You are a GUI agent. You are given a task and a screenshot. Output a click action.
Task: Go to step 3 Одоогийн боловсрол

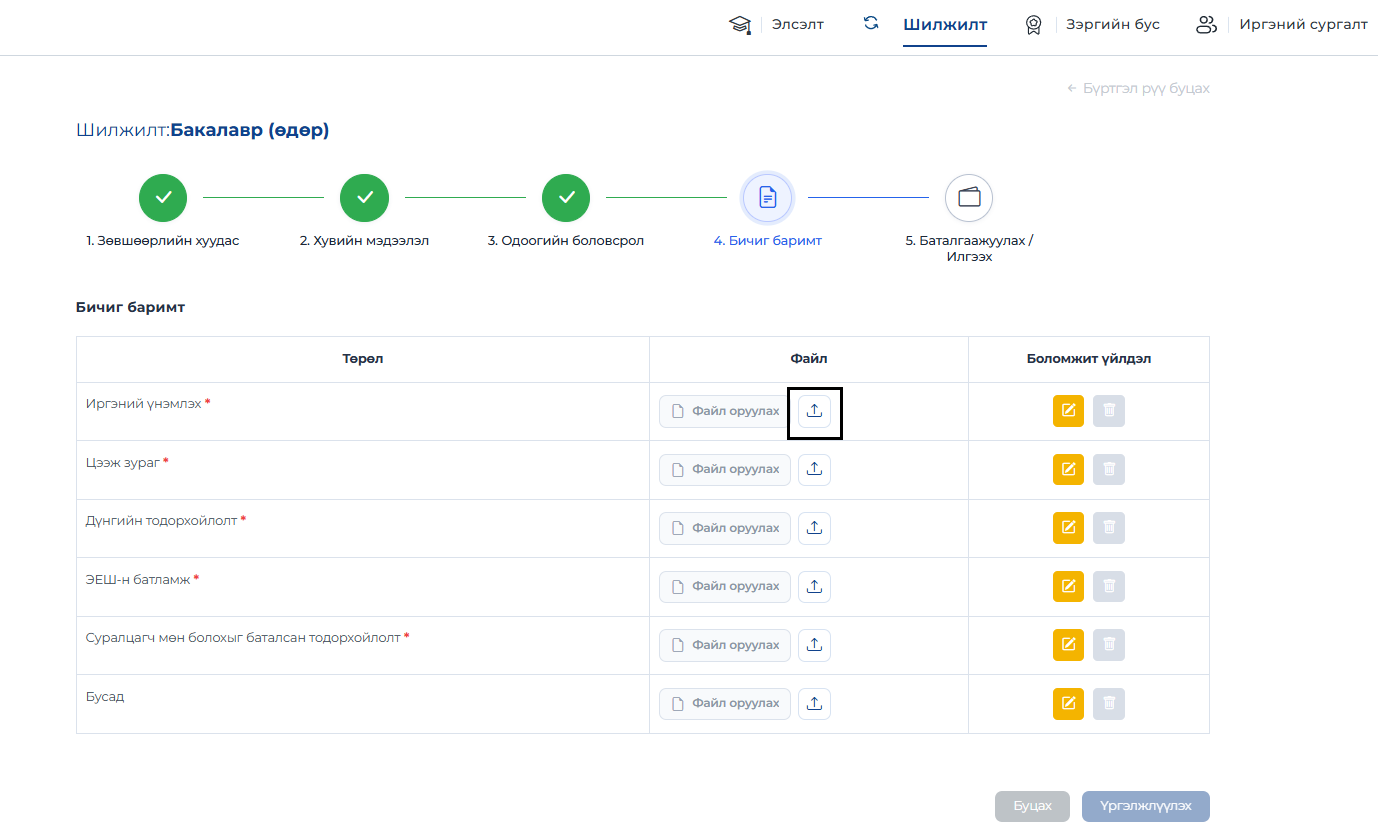click(x=566, y=198)
